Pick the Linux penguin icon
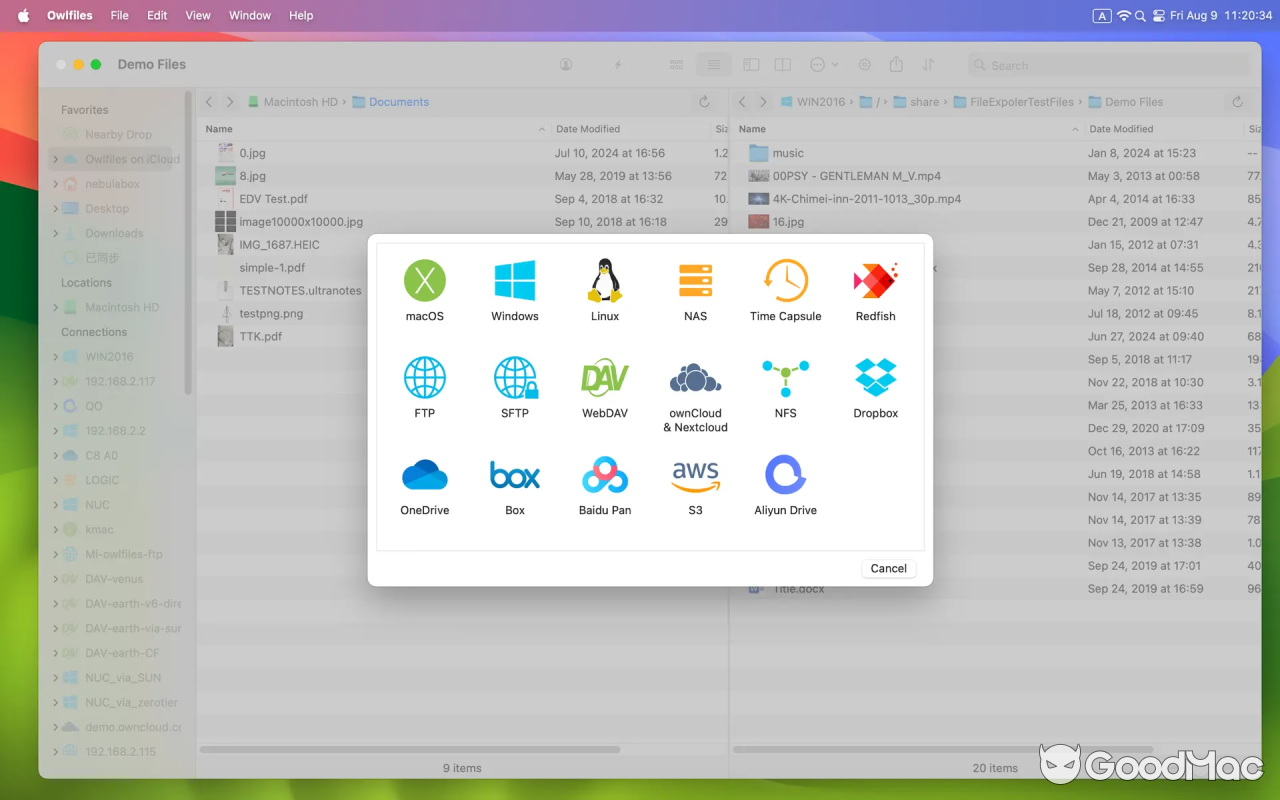The height and width of the screenshot is (800, 1280). point(604,281)
